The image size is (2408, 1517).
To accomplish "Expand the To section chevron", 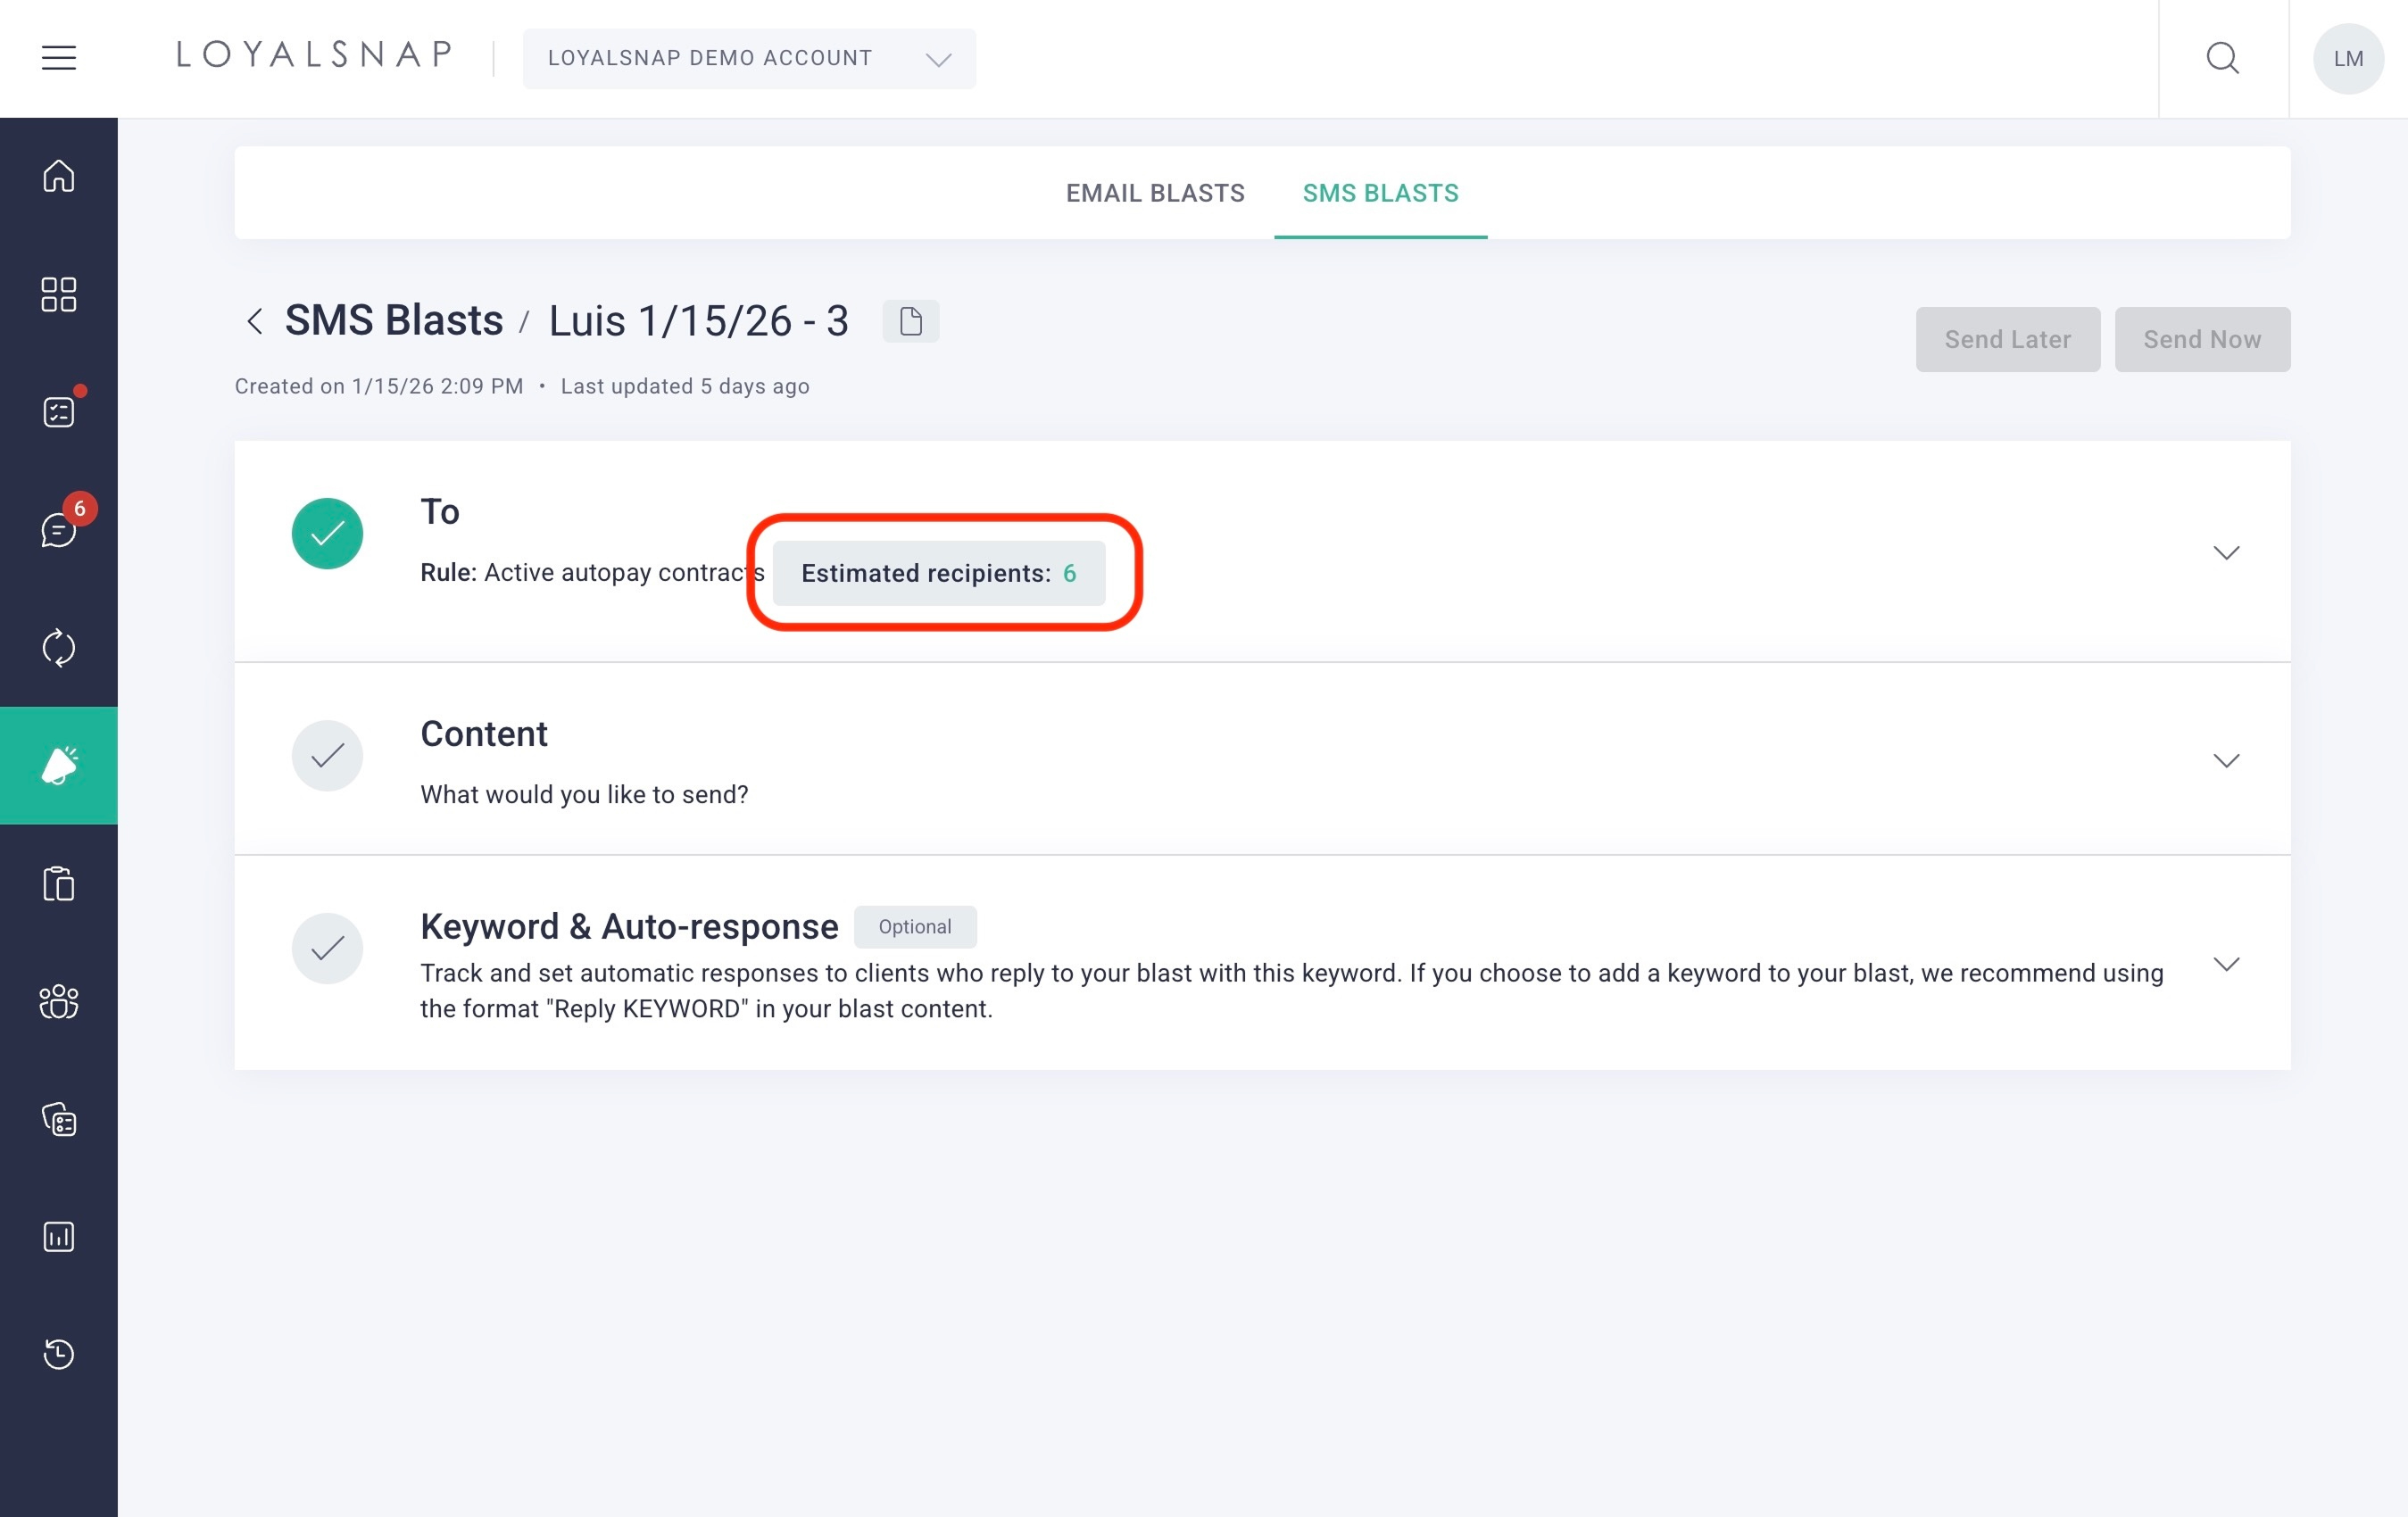I will pyautogui.click(x=2225, y=552).
